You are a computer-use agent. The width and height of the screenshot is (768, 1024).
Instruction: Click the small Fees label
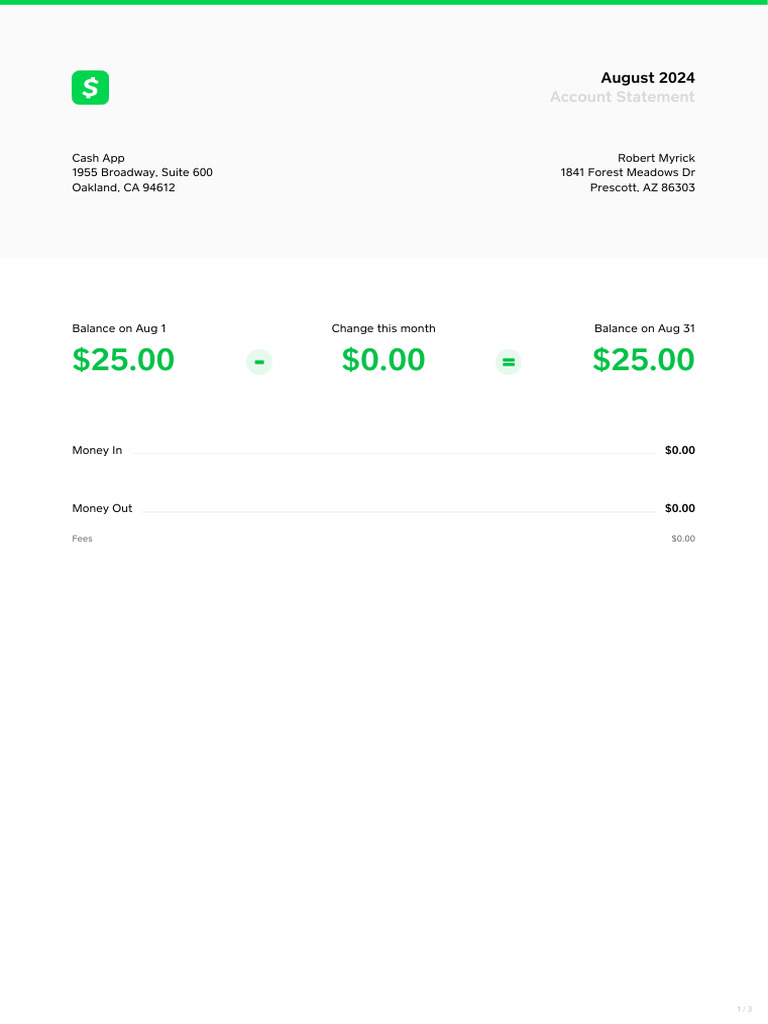coord(82,539)
